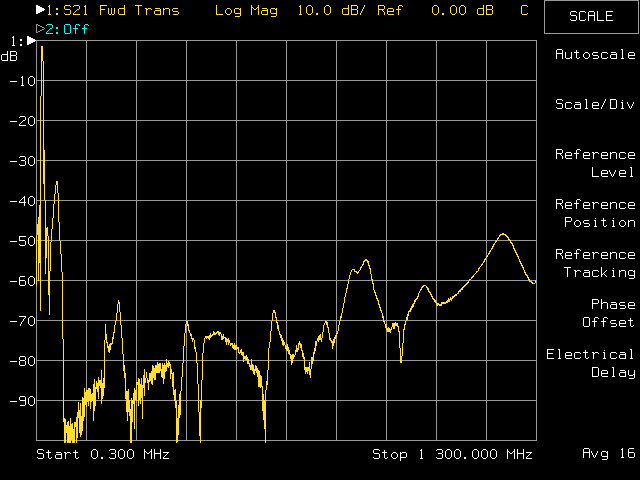Click the 'Start 0.300 MHz' label
640x480 pixels.
(103, 454)
